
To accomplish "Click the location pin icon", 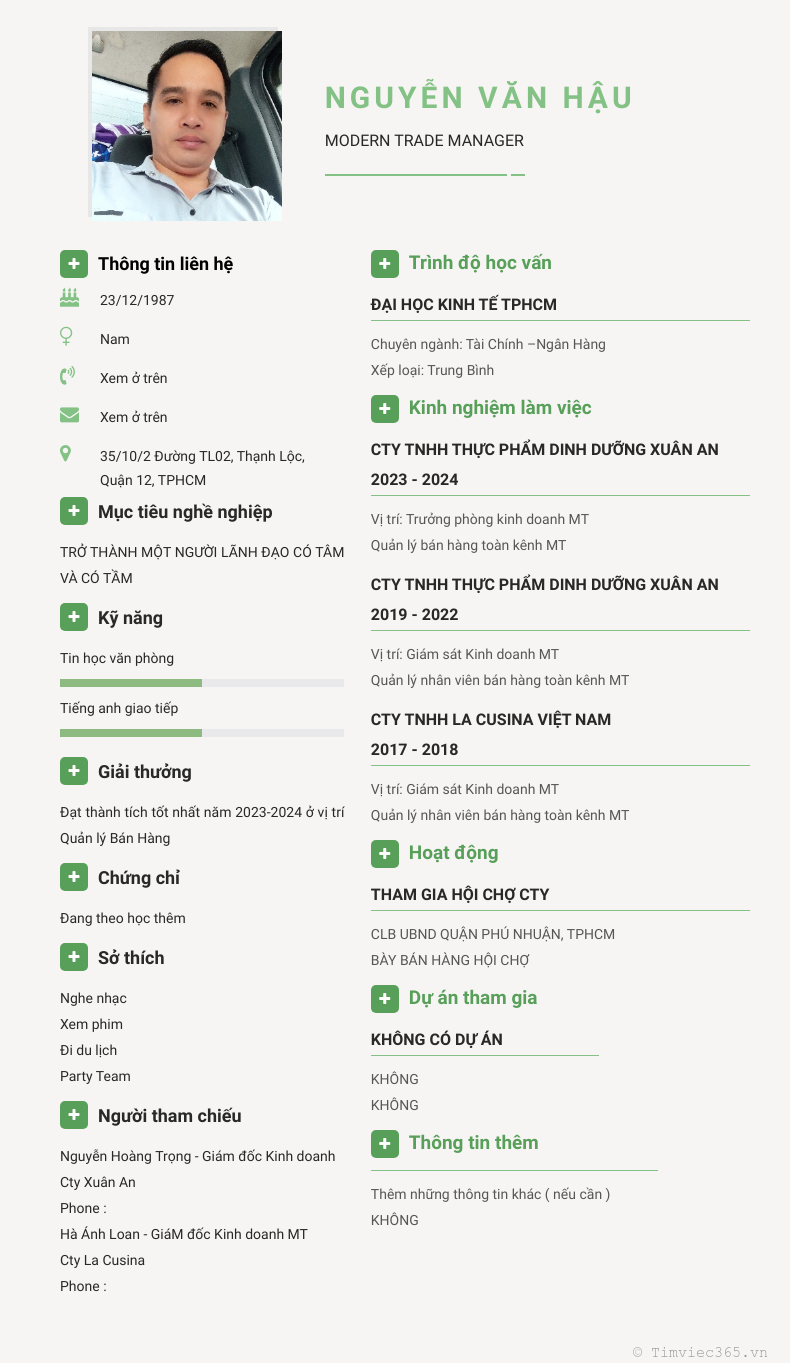I will click(x=66, y=454).
